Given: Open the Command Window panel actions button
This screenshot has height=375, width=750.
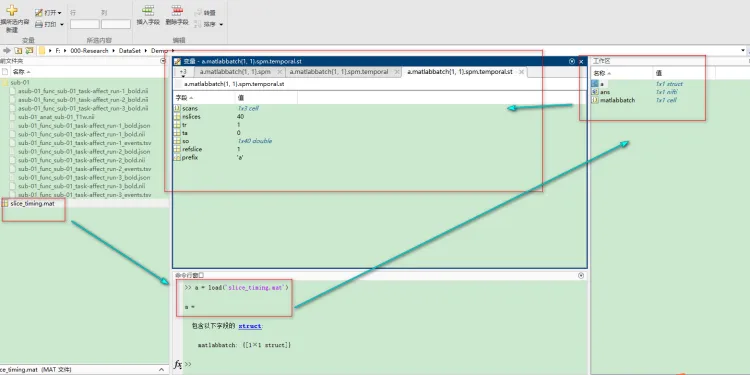Looking at the screenshot, I should (581, 276).
